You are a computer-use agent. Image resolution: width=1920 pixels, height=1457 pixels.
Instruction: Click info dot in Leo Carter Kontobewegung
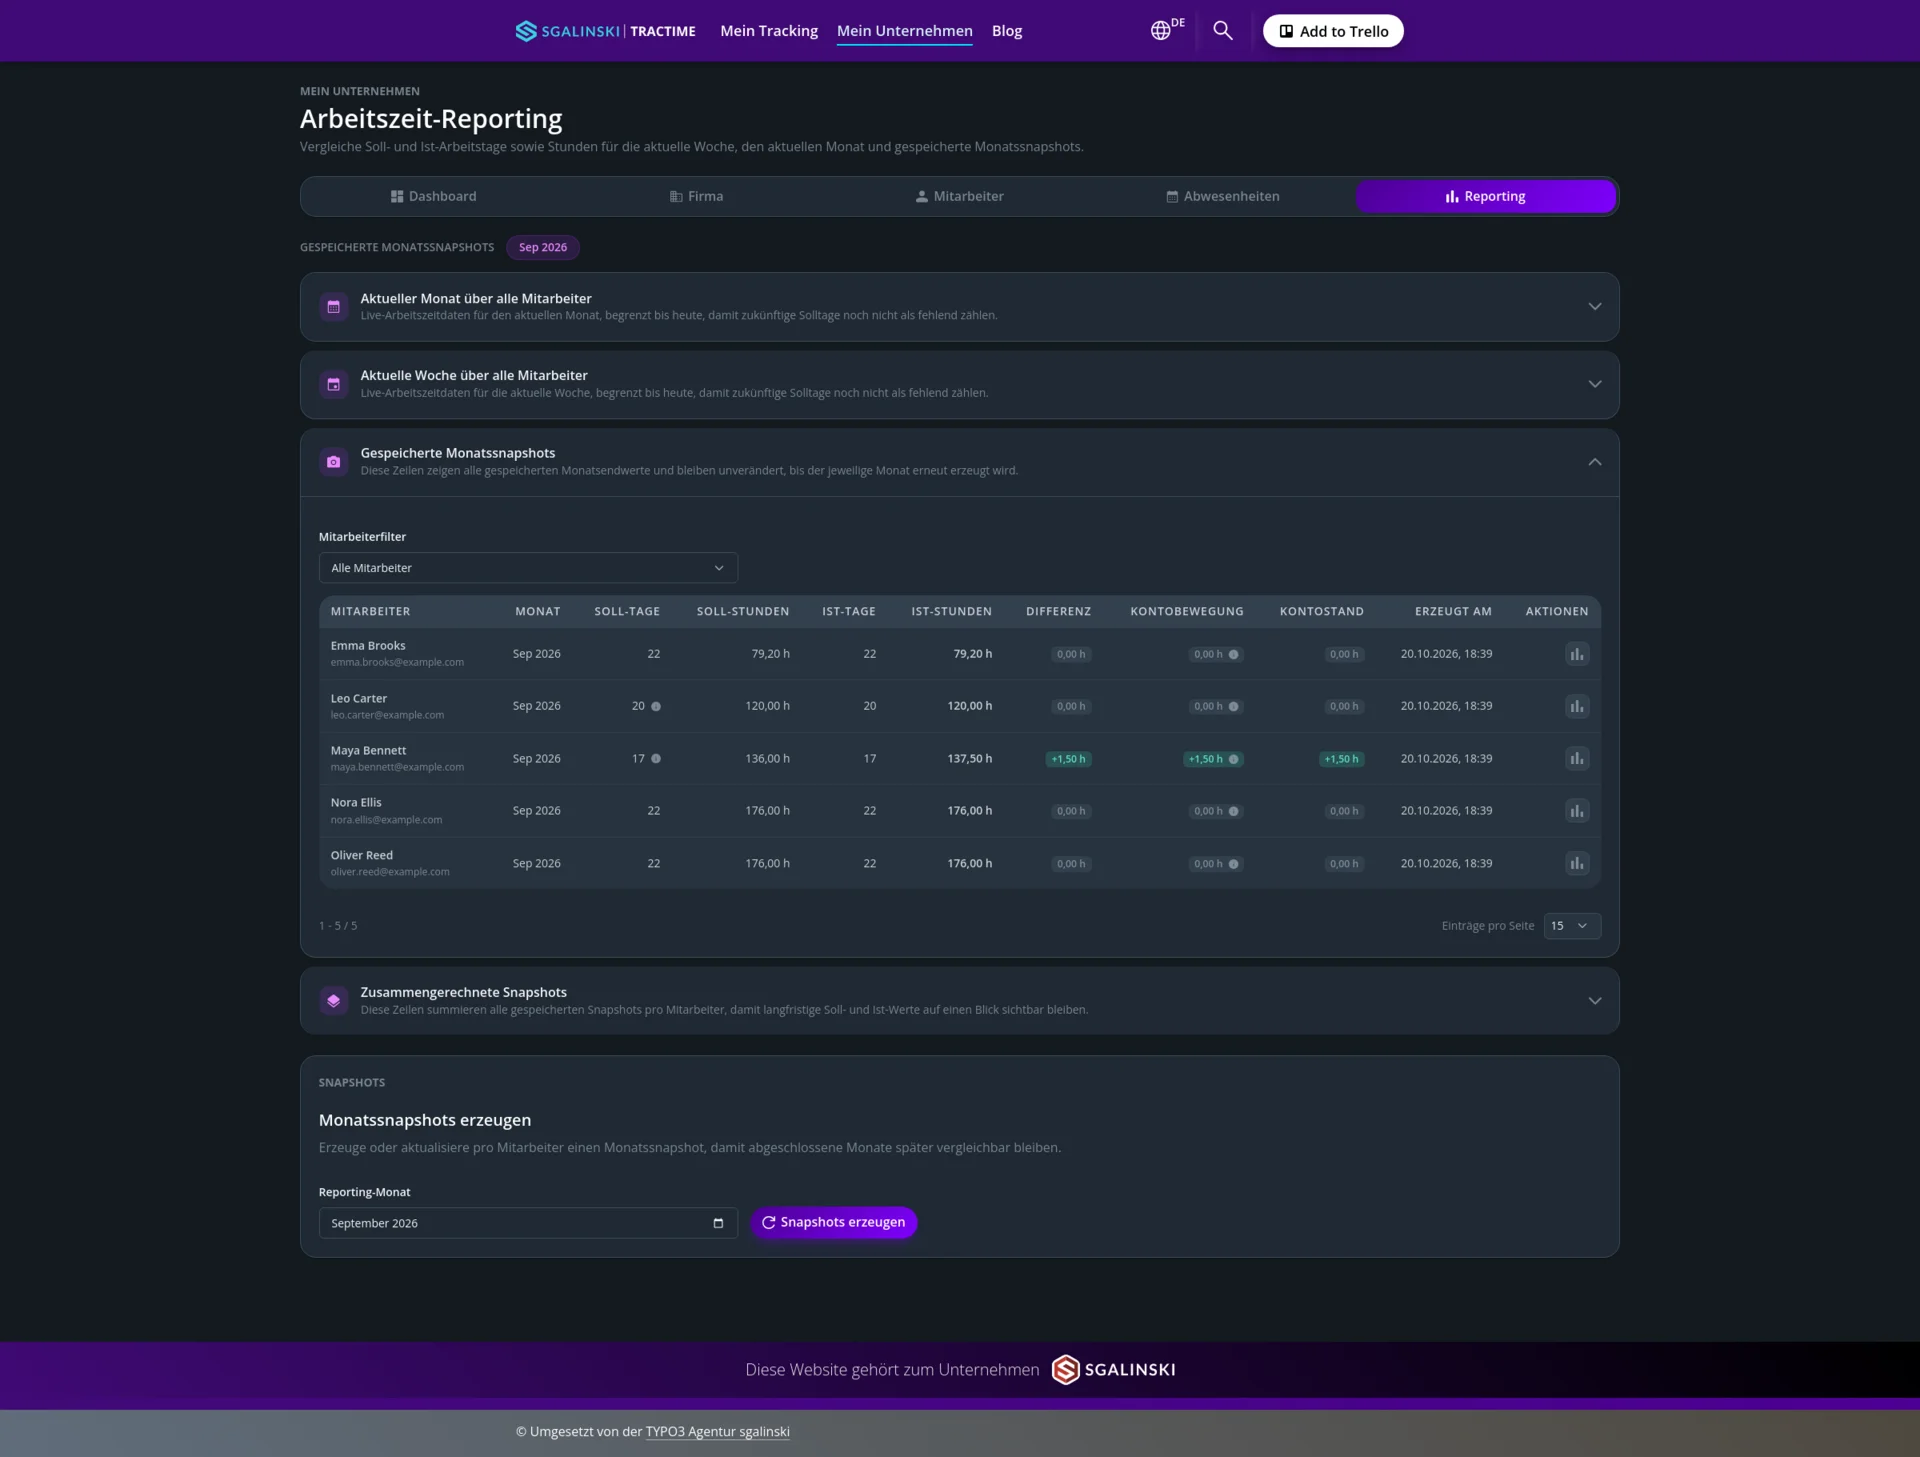(1234, 706)
